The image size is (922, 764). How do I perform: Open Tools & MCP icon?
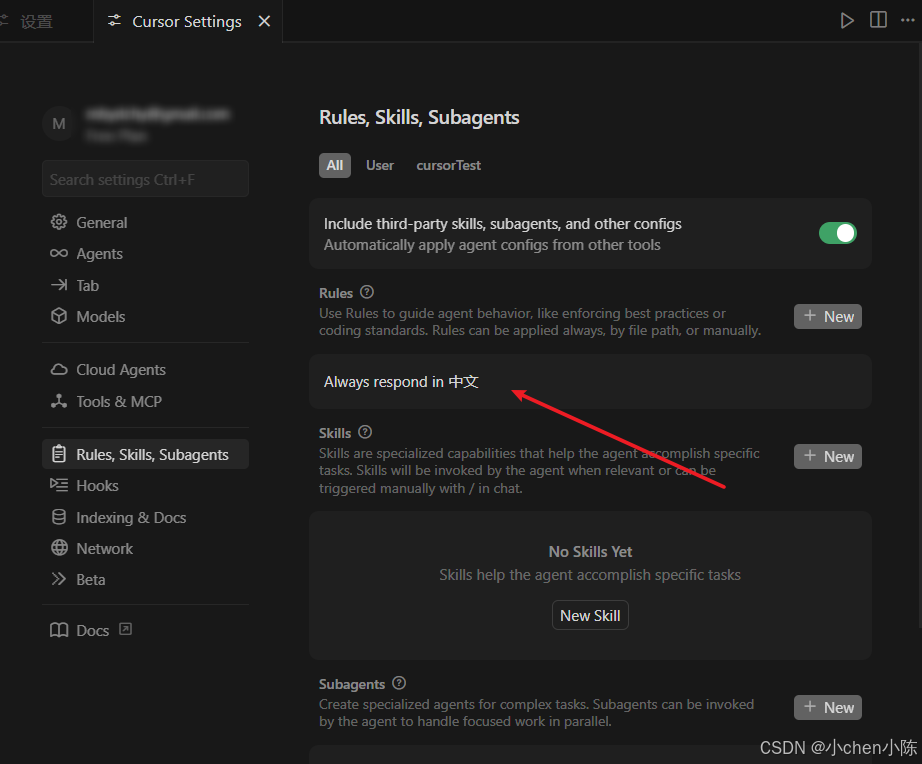tap(59, 401)
